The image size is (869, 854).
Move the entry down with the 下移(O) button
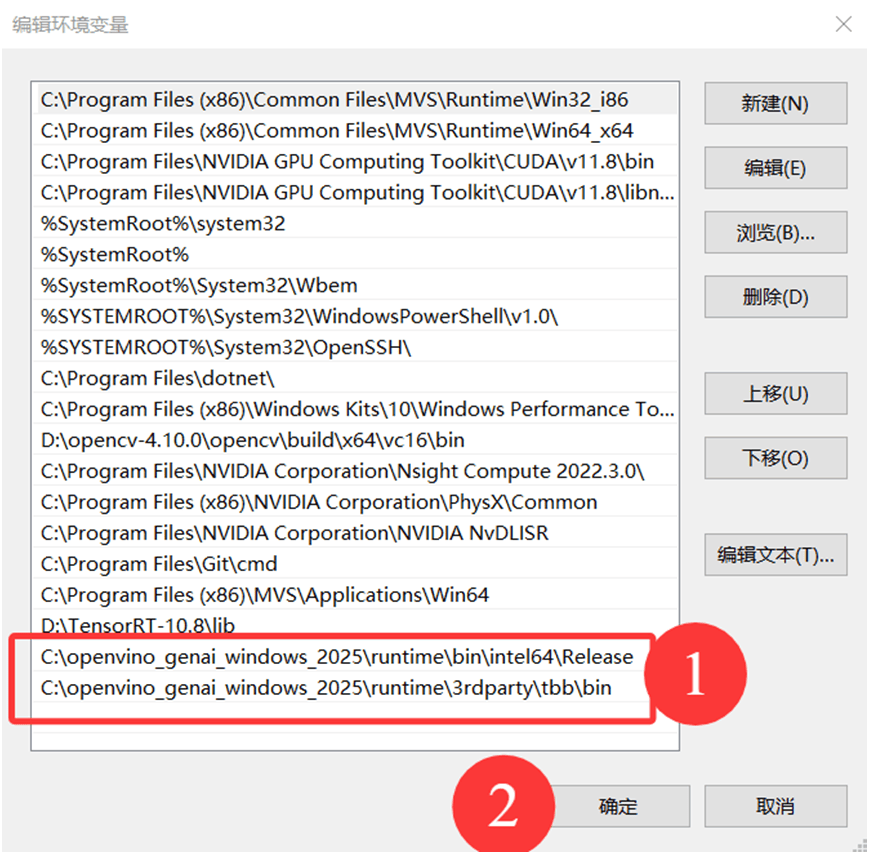(x=775, y=458)
